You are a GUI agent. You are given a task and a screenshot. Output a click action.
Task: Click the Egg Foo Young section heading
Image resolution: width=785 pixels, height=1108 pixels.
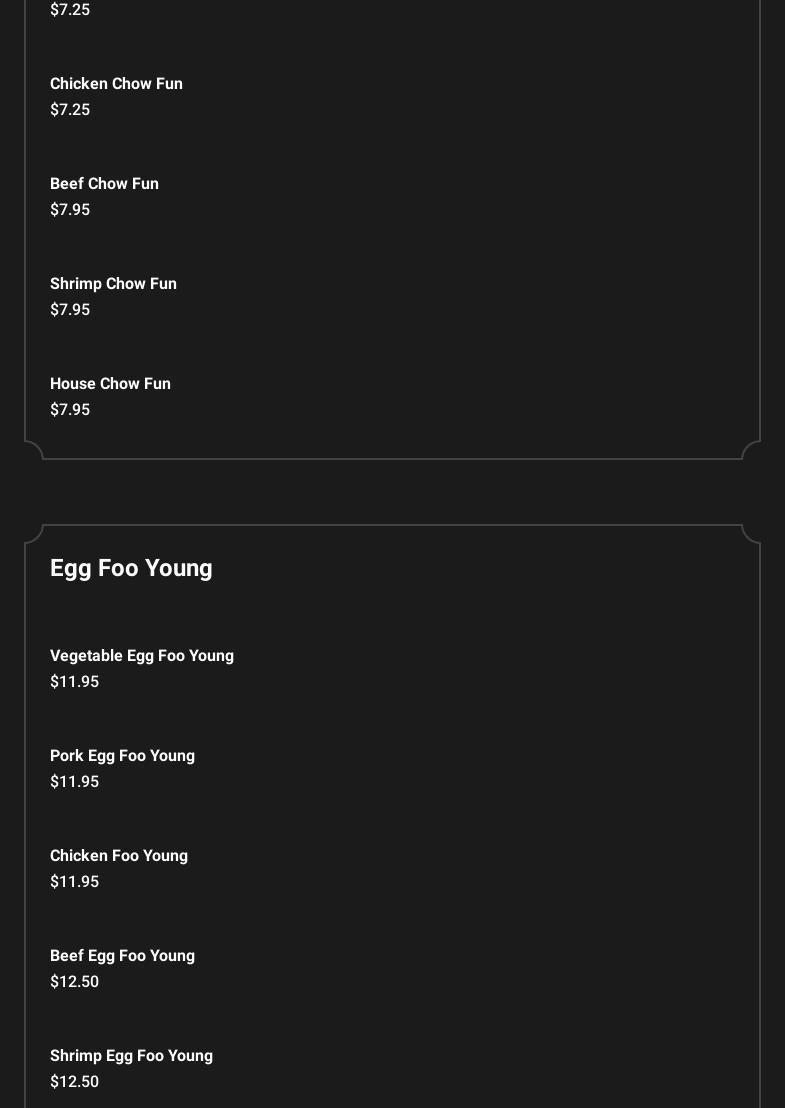pos(131,568)
